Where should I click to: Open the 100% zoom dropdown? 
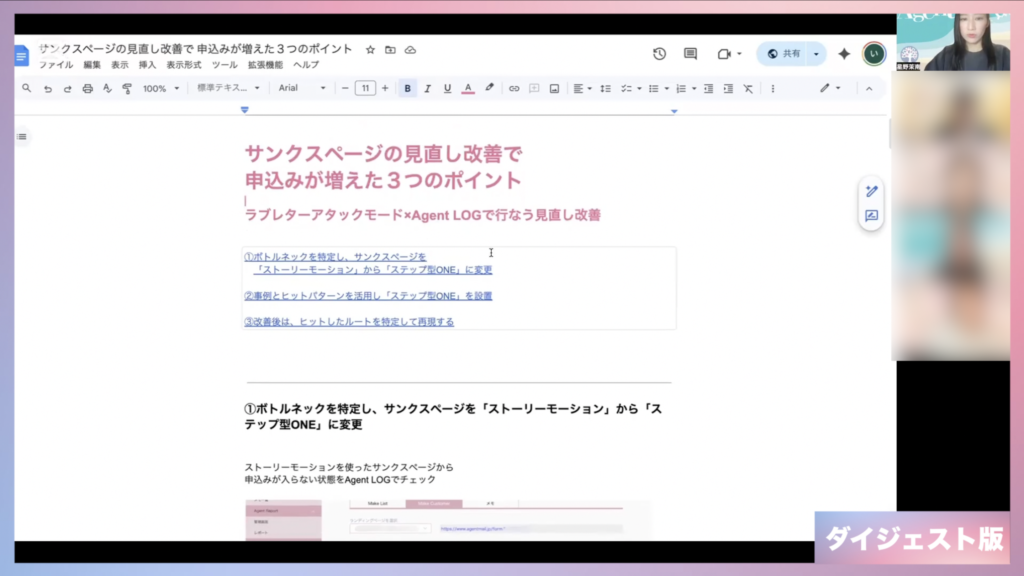tap(160, 89)
